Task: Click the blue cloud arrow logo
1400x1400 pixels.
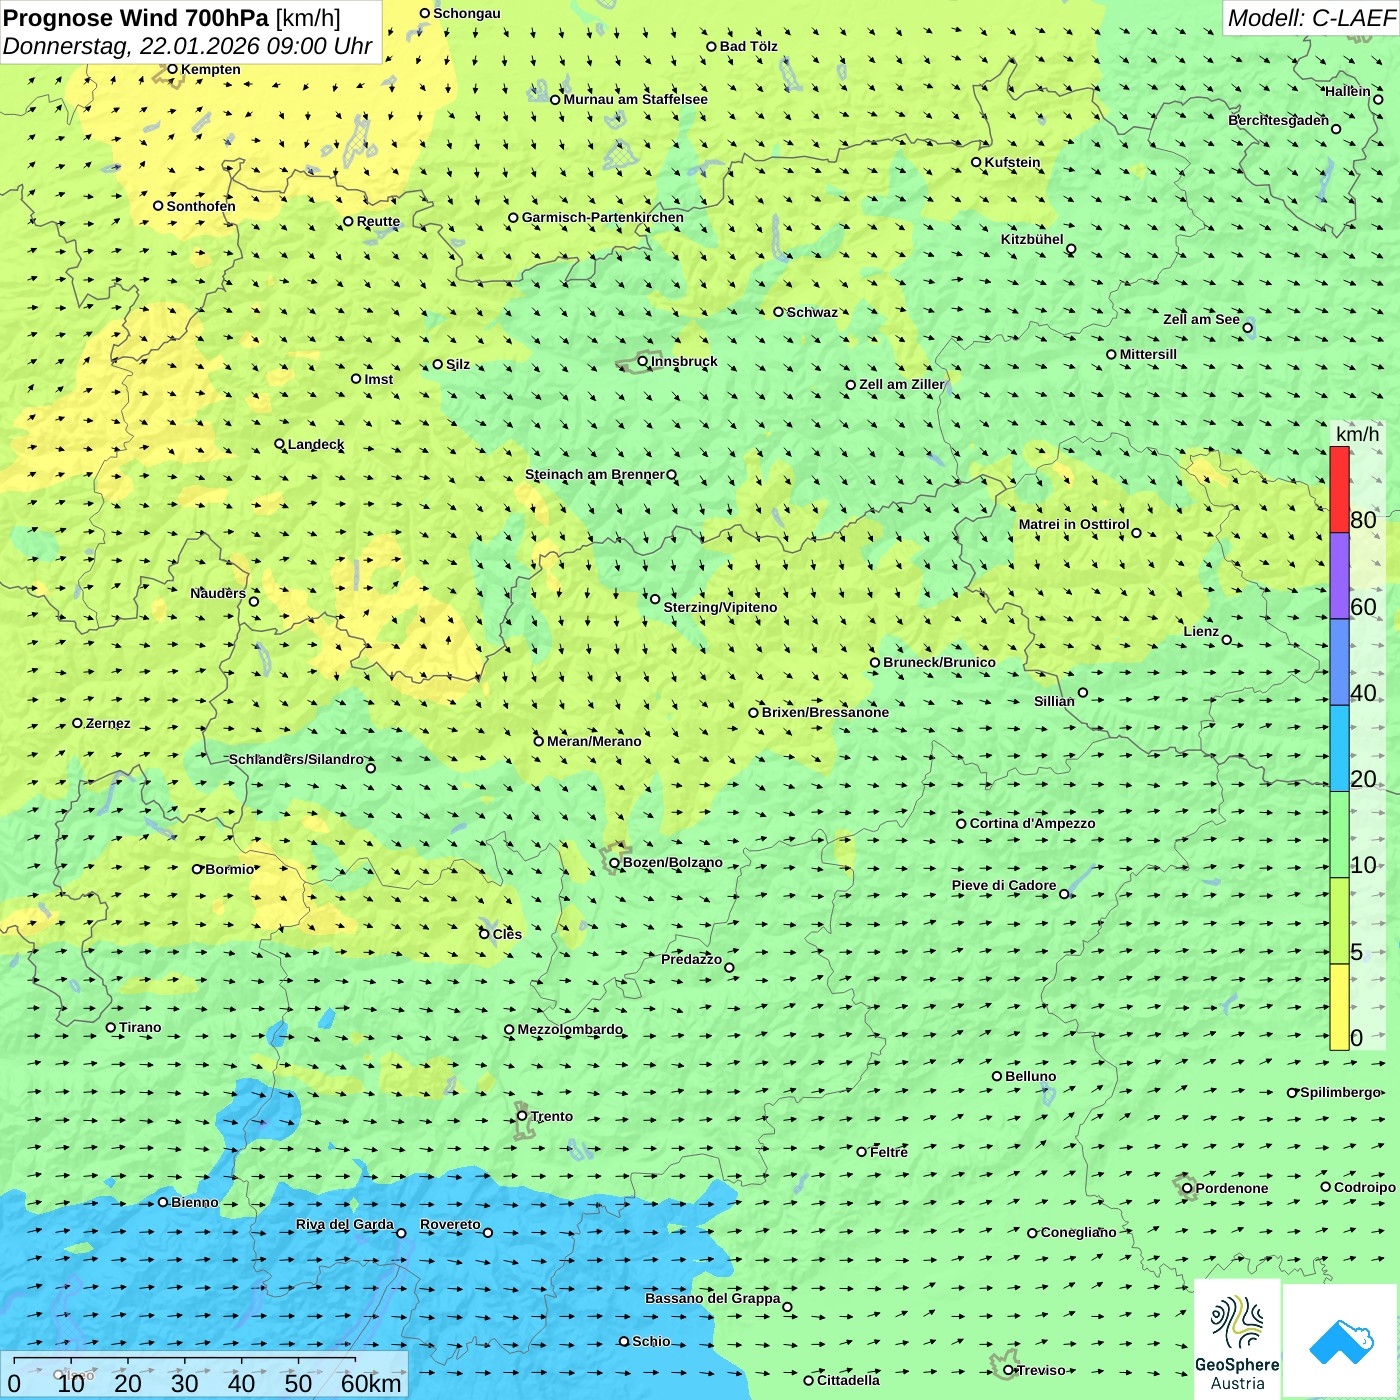Action: pyautogui.click(x=1341, y=1340)
